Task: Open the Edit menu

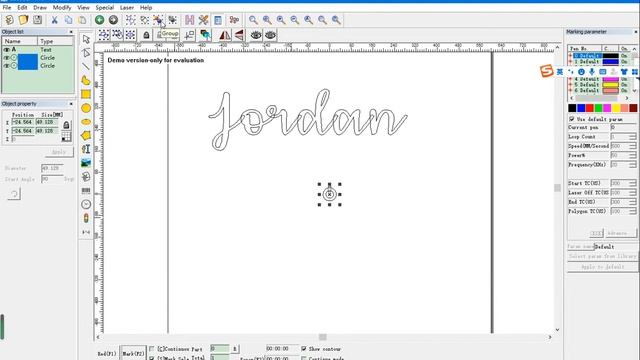Action: point(22,7)
